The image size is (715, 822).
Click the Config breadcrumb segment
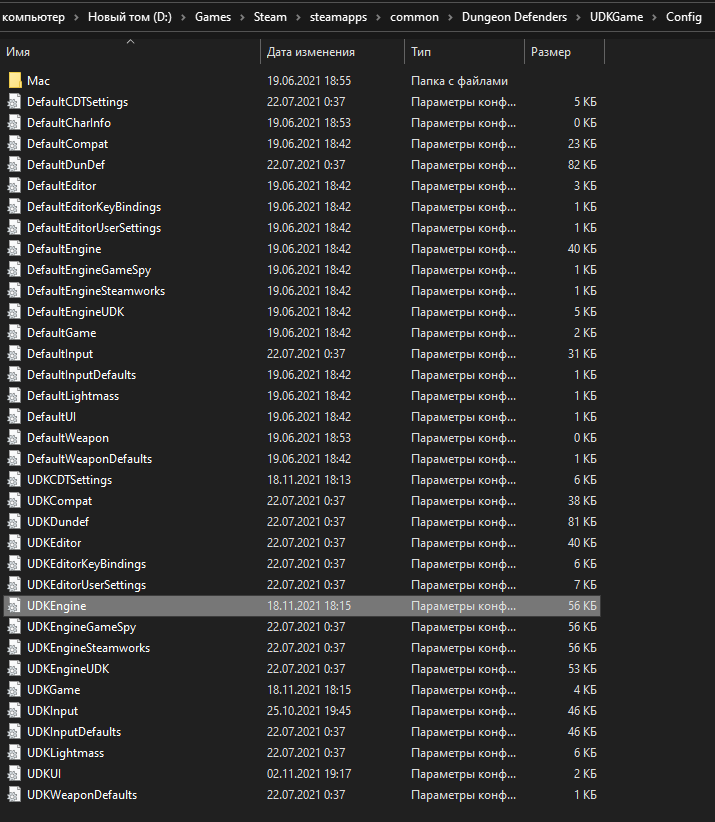684,17
